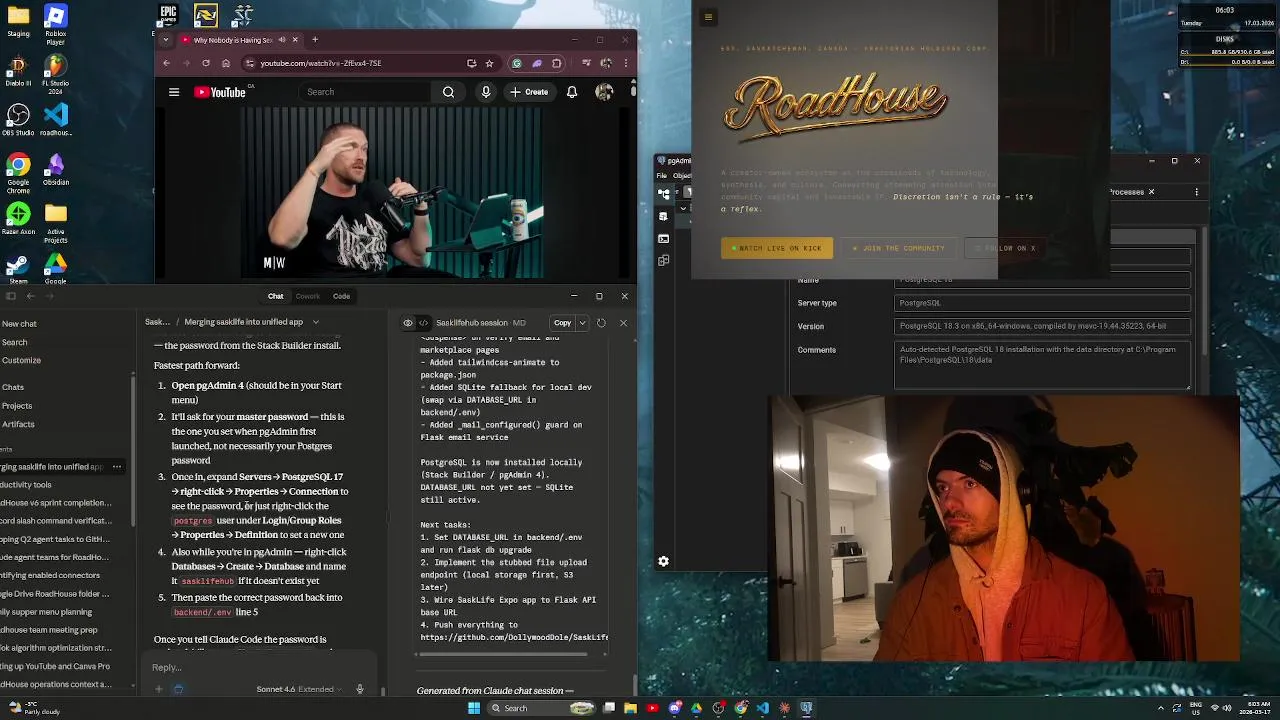The height and width of the screenshot is (720, 1280).
Task: Open pgAdmin File menu
Action: coord(662,176)
